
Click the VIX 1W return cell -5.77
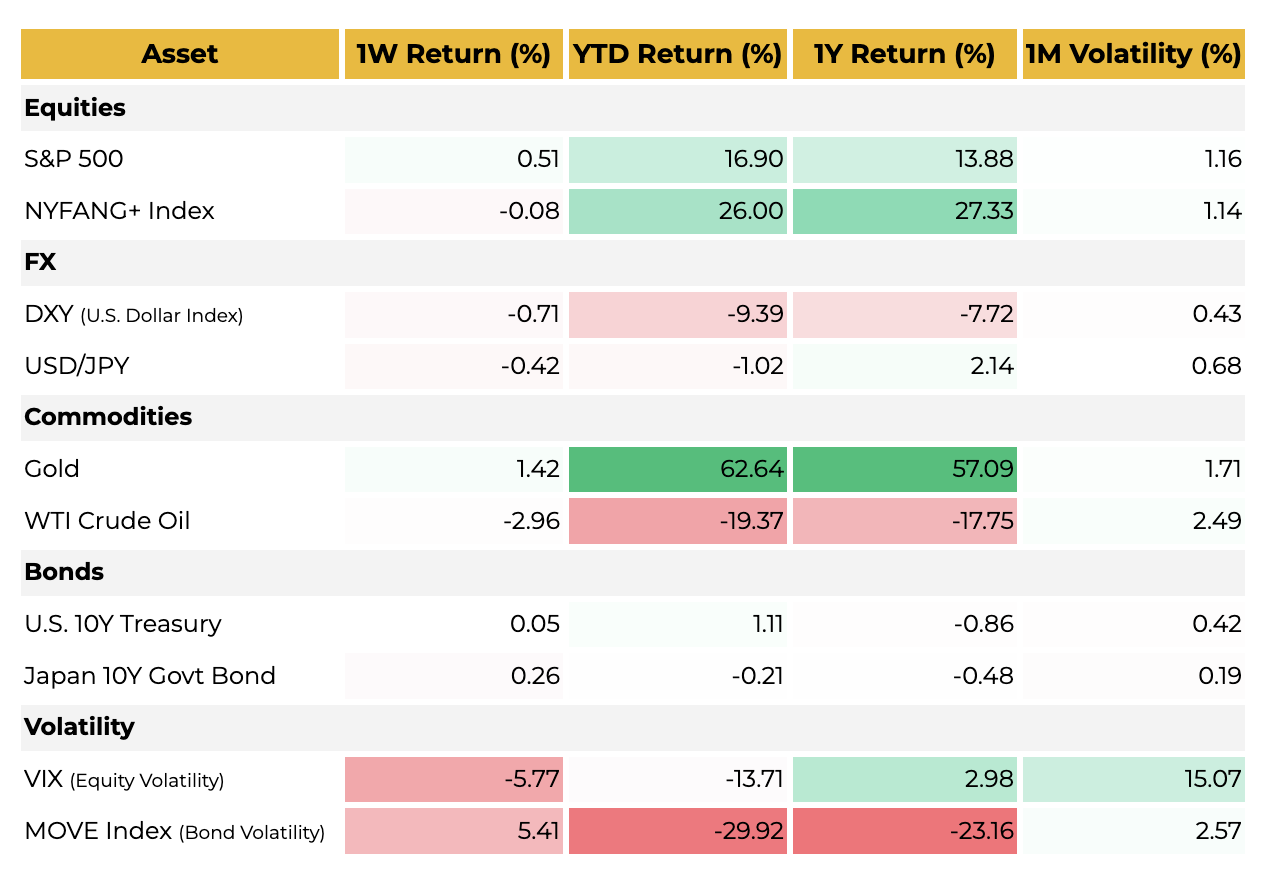point(454,779)
